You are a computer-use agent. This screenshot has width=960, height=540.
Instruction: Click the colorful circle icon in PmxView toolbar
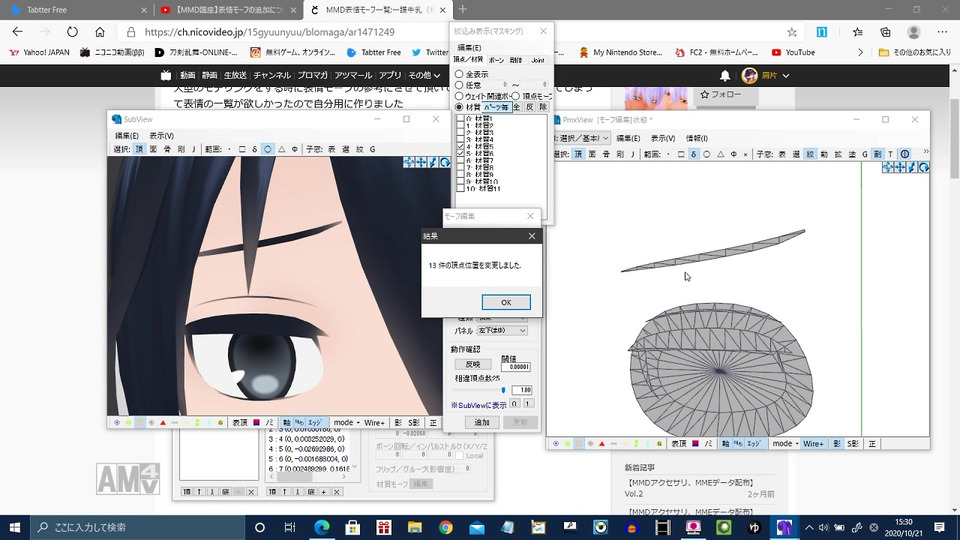tap(905, 154)
